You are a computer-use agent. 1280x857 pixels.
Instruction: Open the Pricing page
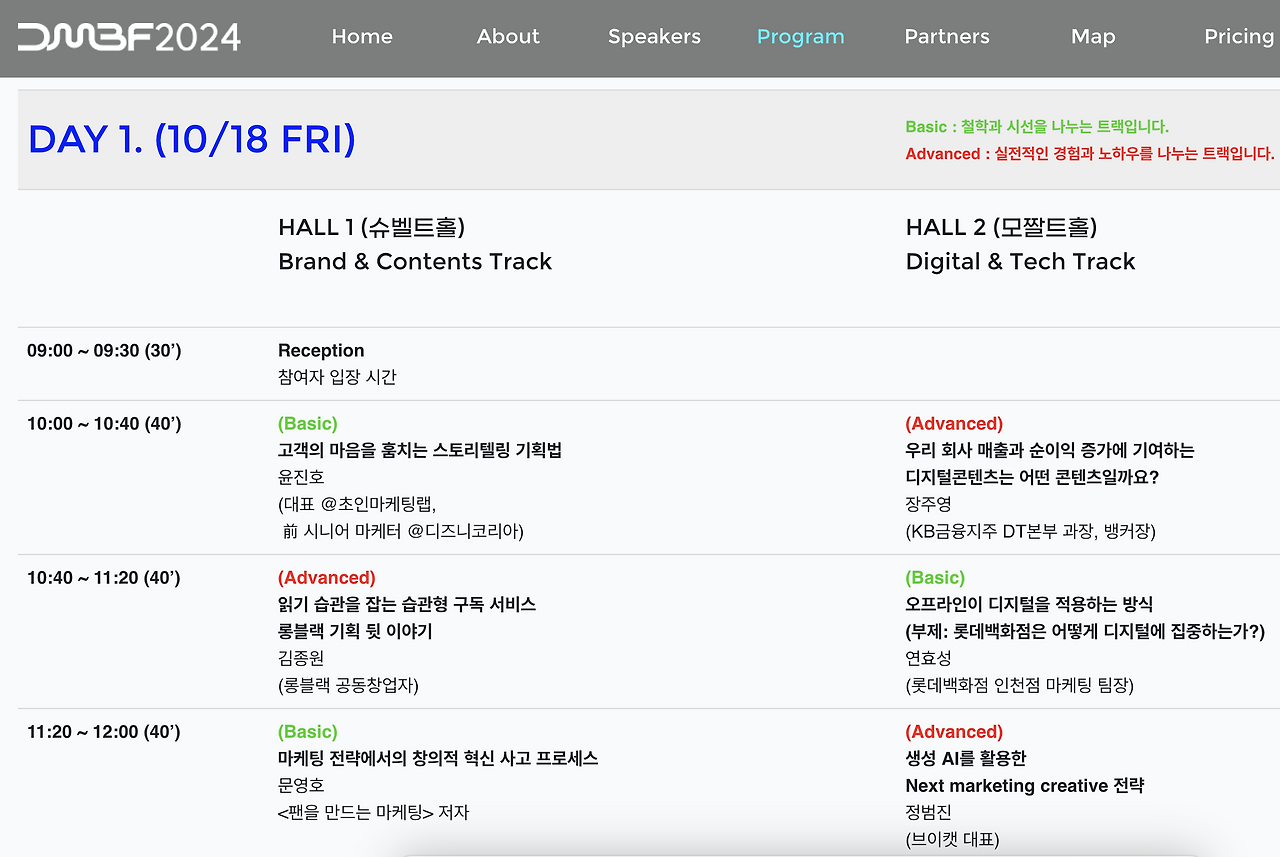pos(1238,37)
